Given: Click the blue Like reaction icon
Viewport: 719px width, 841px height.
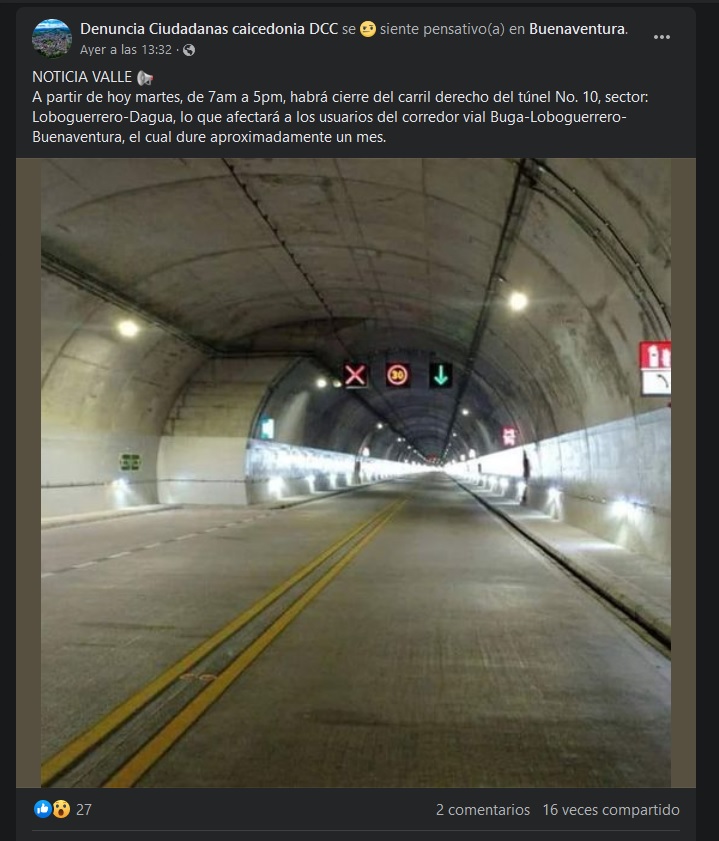Looking at the screenshot, I should (x=42, y=809).
